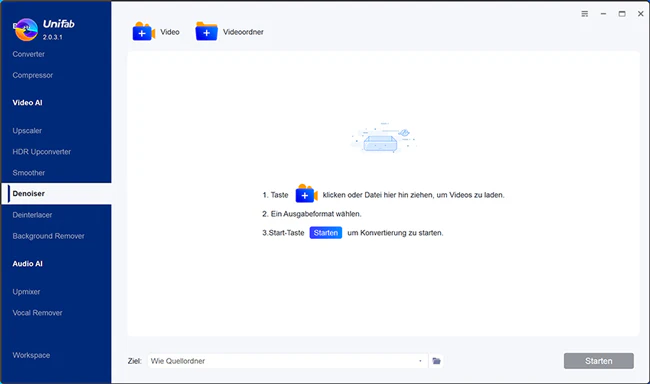650x384 pixels.
Task: Select Compressor in the sidebar
Action: click(x=33, y=75)
